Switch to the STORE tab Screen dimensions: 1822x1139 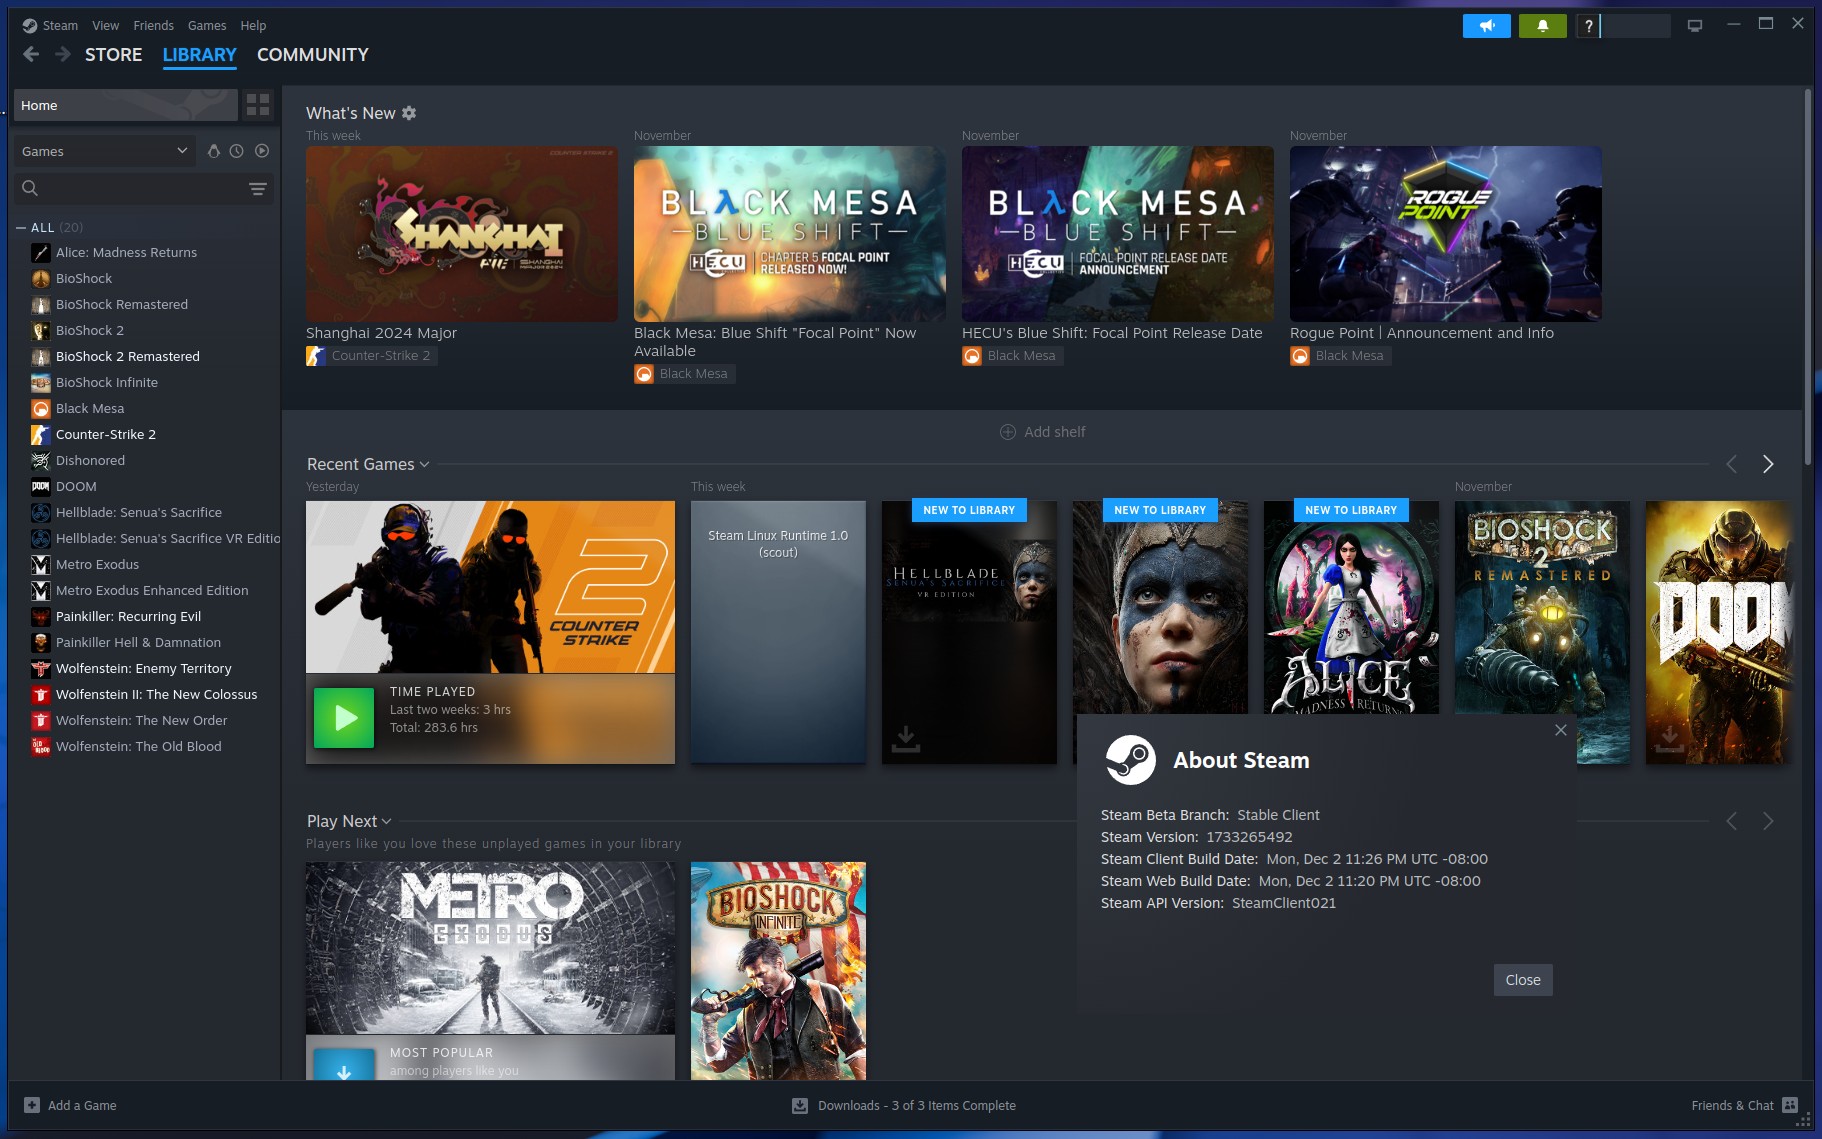pos(113,55)
